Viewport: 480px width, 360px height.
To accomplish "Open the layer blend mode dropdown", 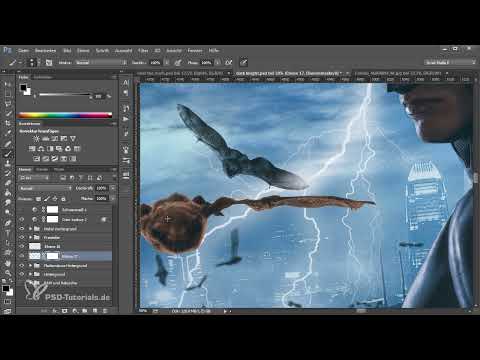I will pos(45,188).
